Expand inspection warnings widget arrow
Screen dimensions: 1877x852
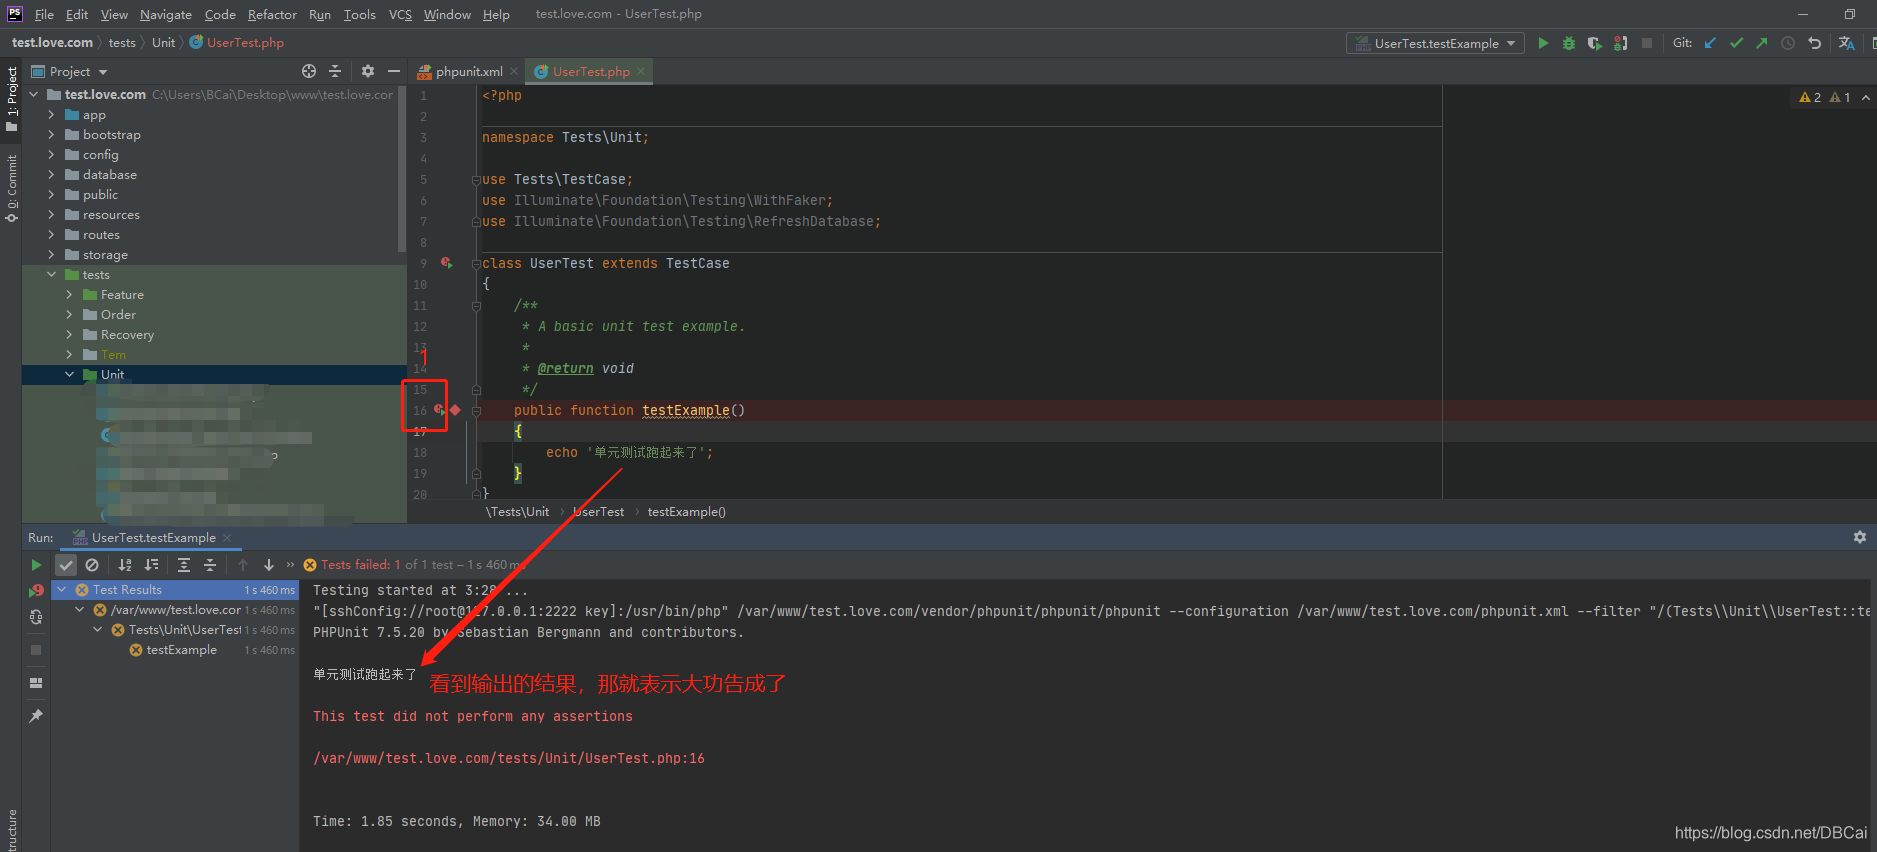tap(1866, 97)
